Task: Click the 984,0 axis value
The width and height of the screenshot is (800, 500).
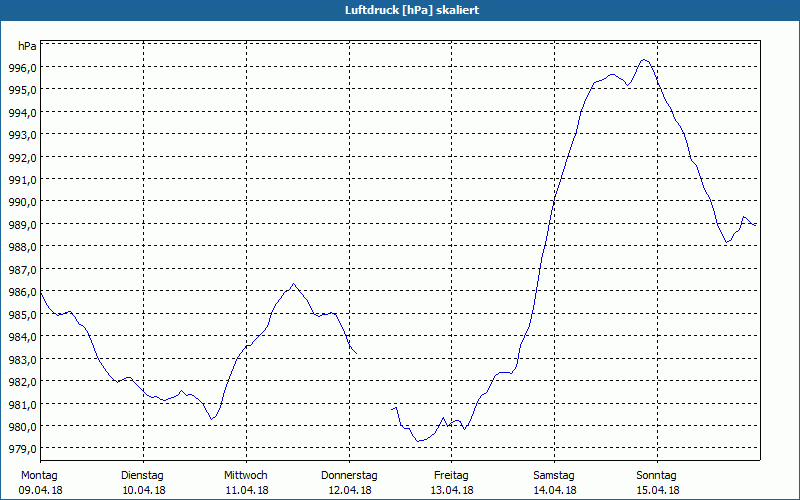Action: (x=22, y=337)
